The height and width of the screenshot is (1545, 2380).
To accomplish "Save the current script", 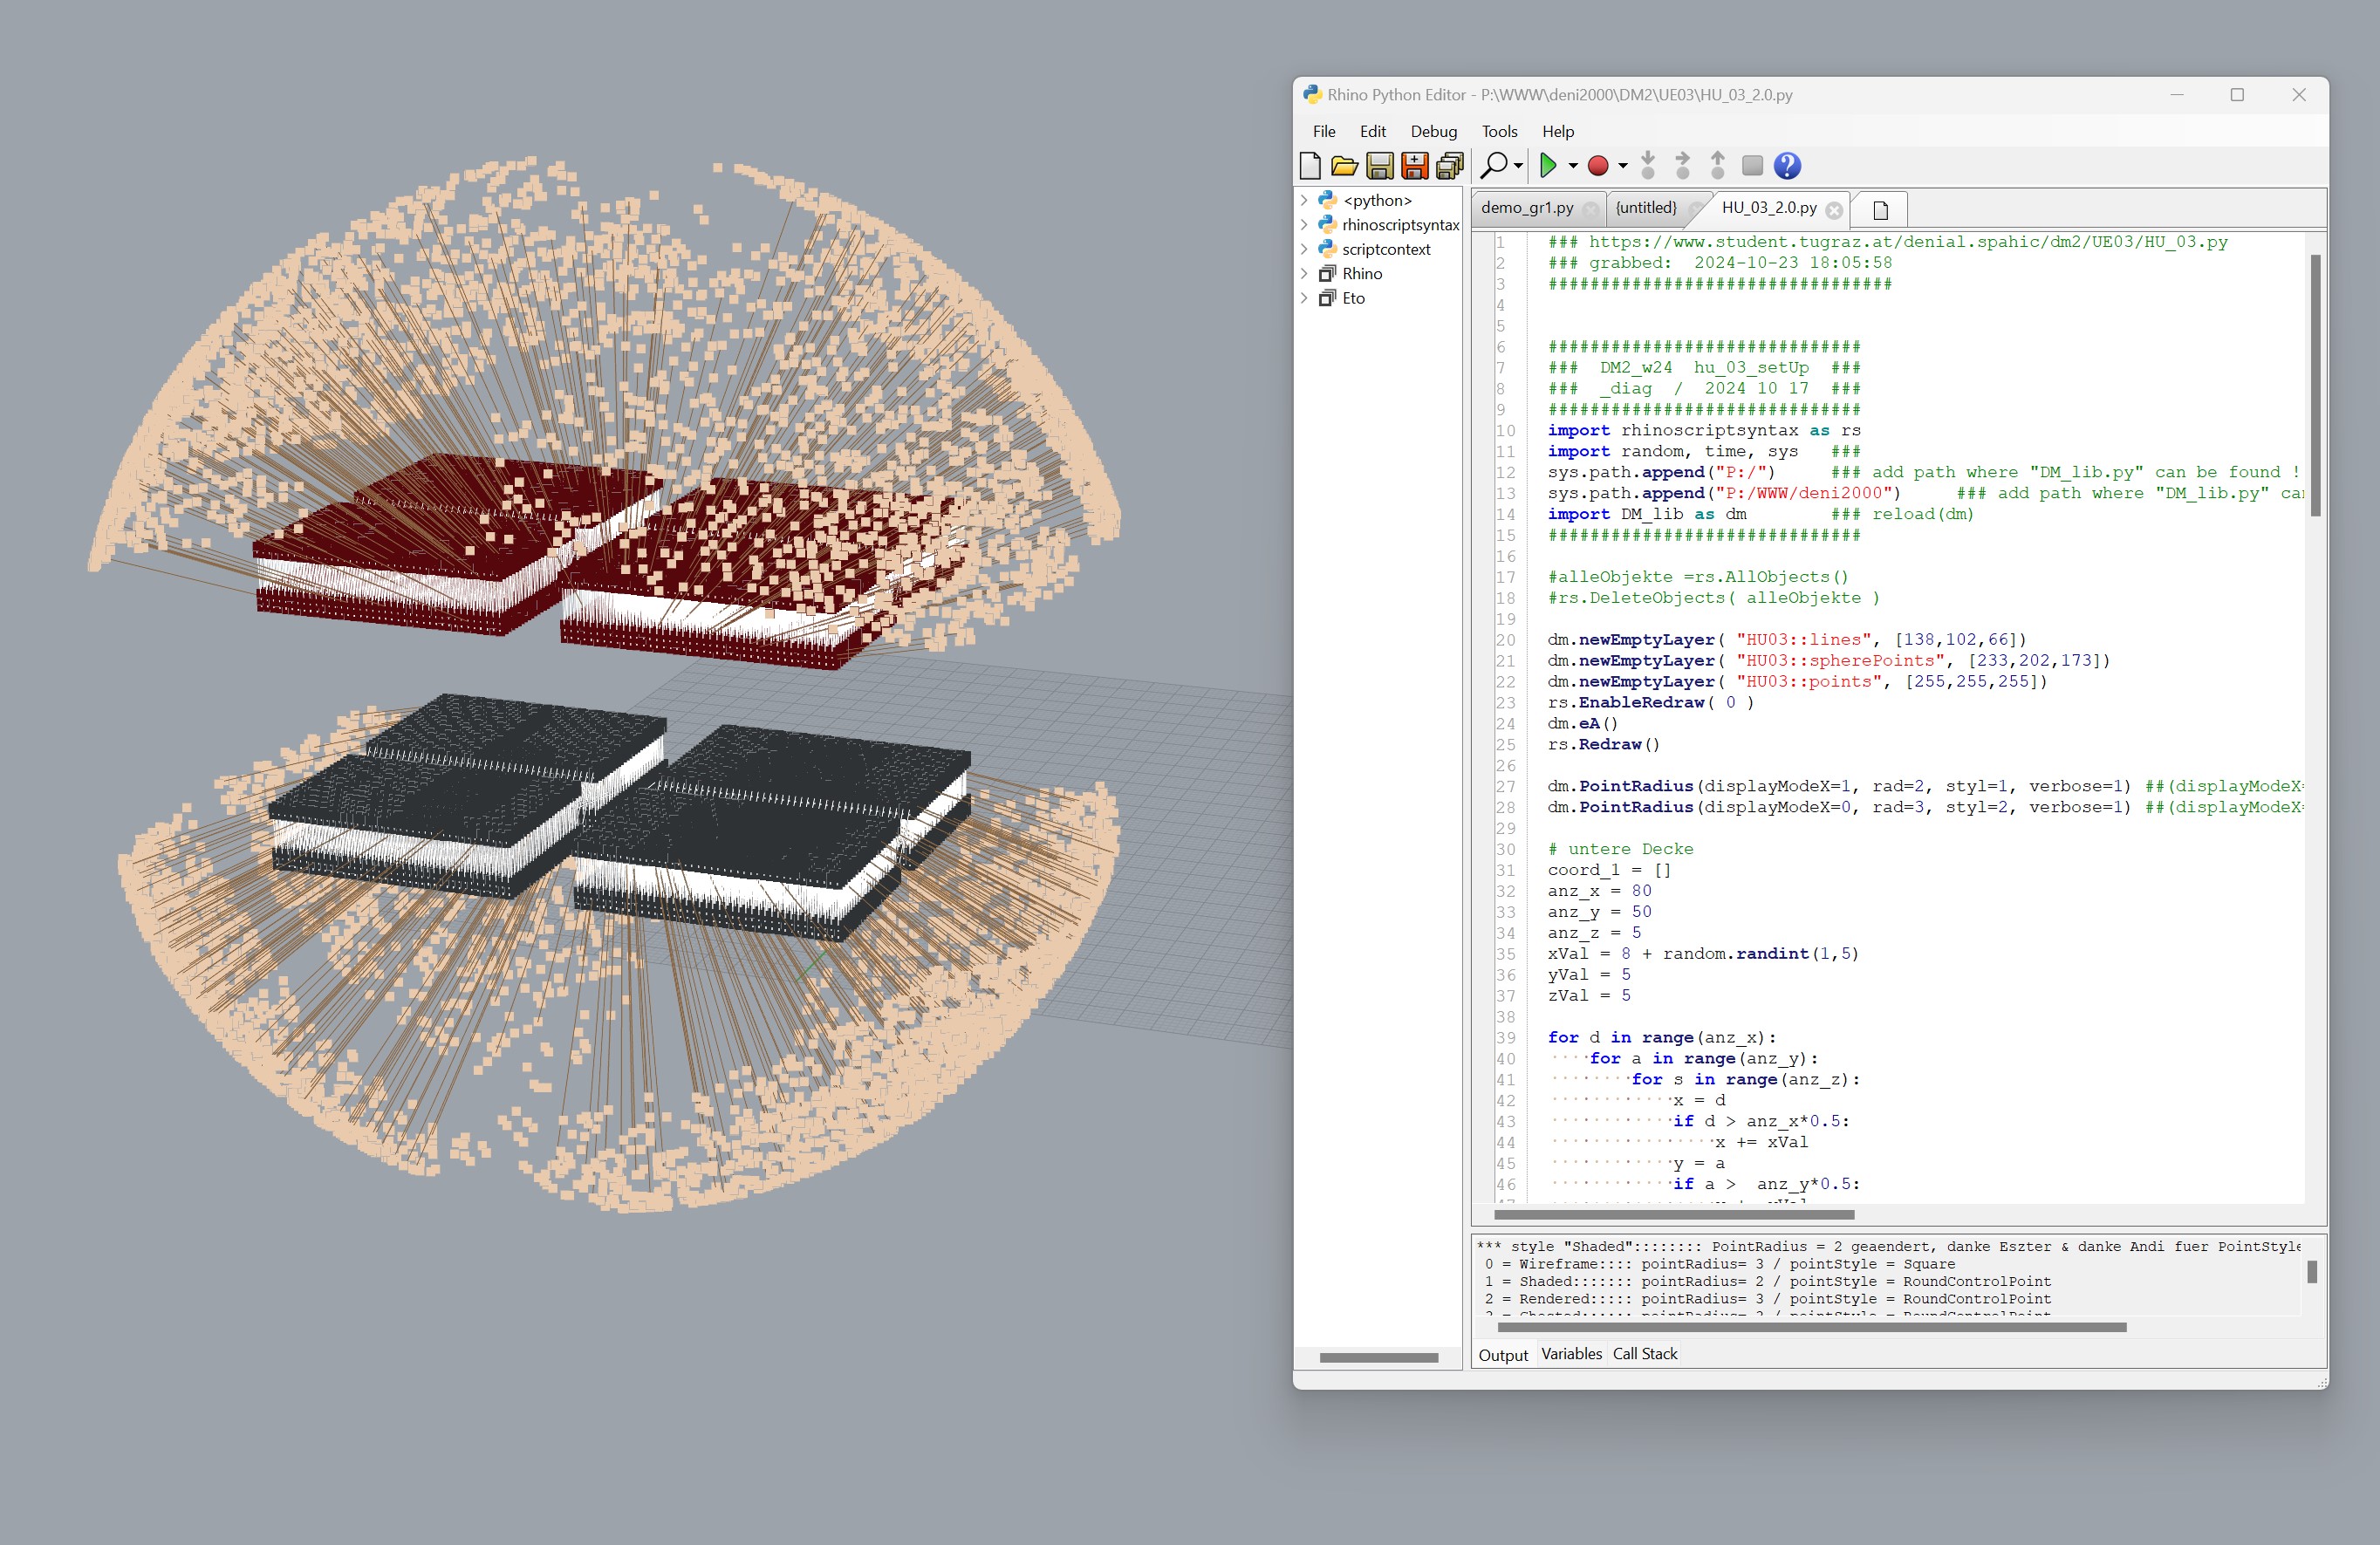I will 1380,166.
